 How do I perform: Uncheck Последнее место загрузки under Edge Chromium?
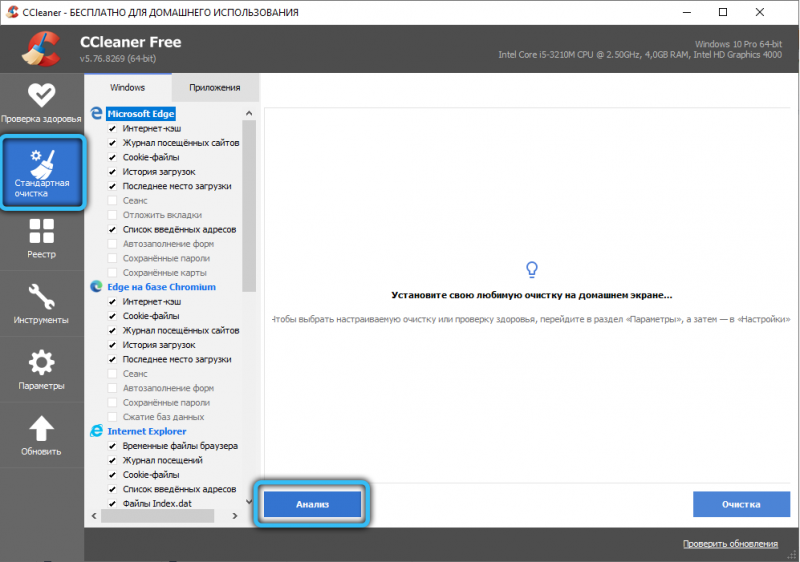pyautogui.click(x=112, y=359)
